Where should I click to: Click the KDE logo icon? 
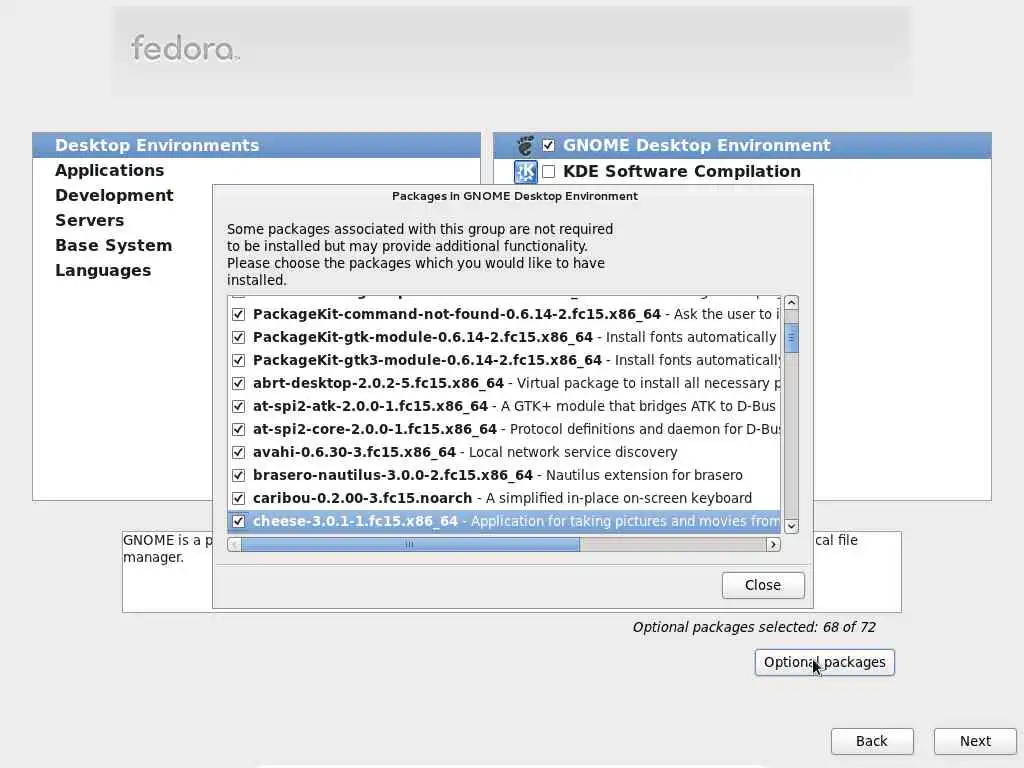click(x=525, y=172)
